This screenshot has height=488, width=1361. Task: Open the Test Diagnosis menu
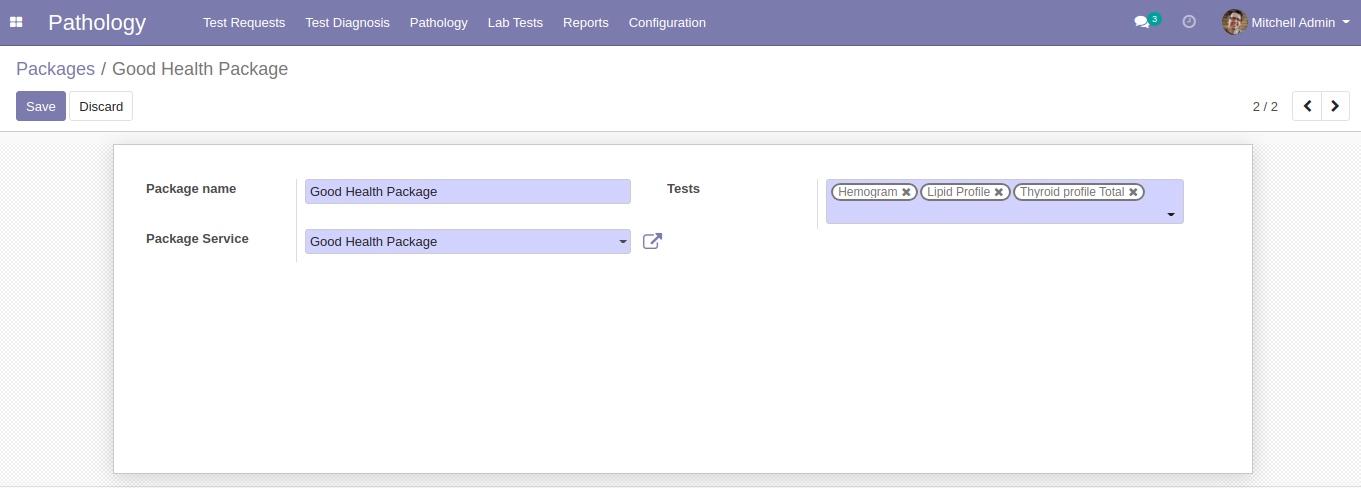tap(347, 22)
